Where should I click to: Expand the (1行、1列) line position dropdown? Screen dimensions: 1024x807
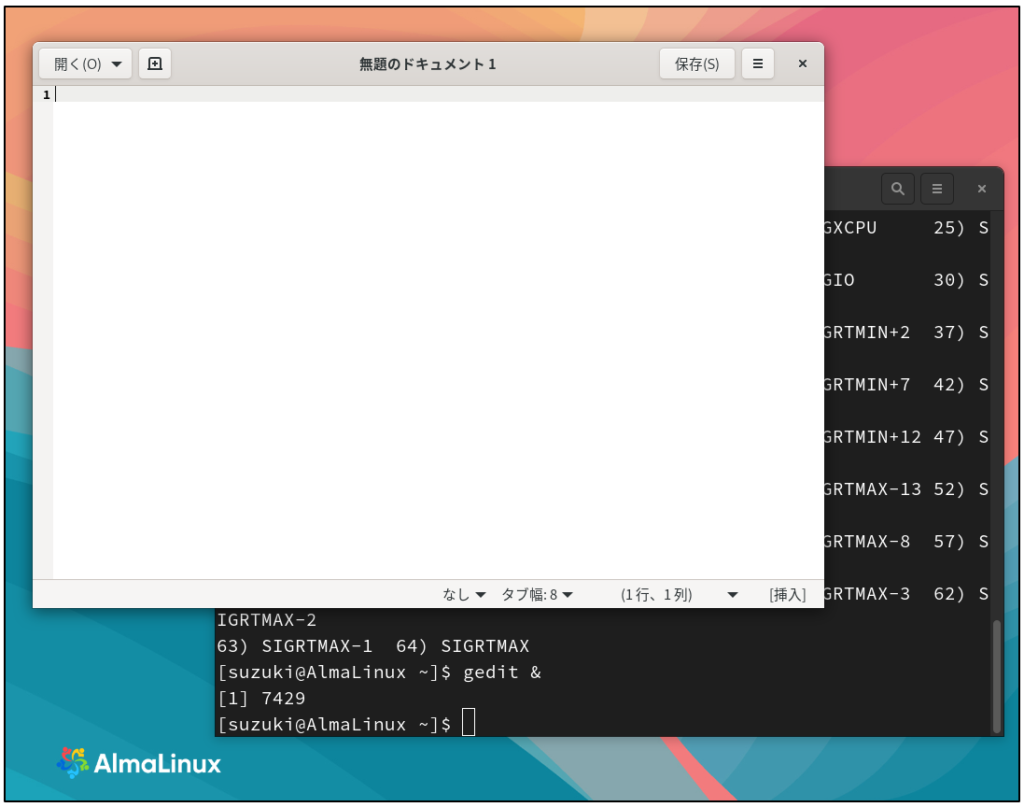pyautogui.click(x=679, y=594)
